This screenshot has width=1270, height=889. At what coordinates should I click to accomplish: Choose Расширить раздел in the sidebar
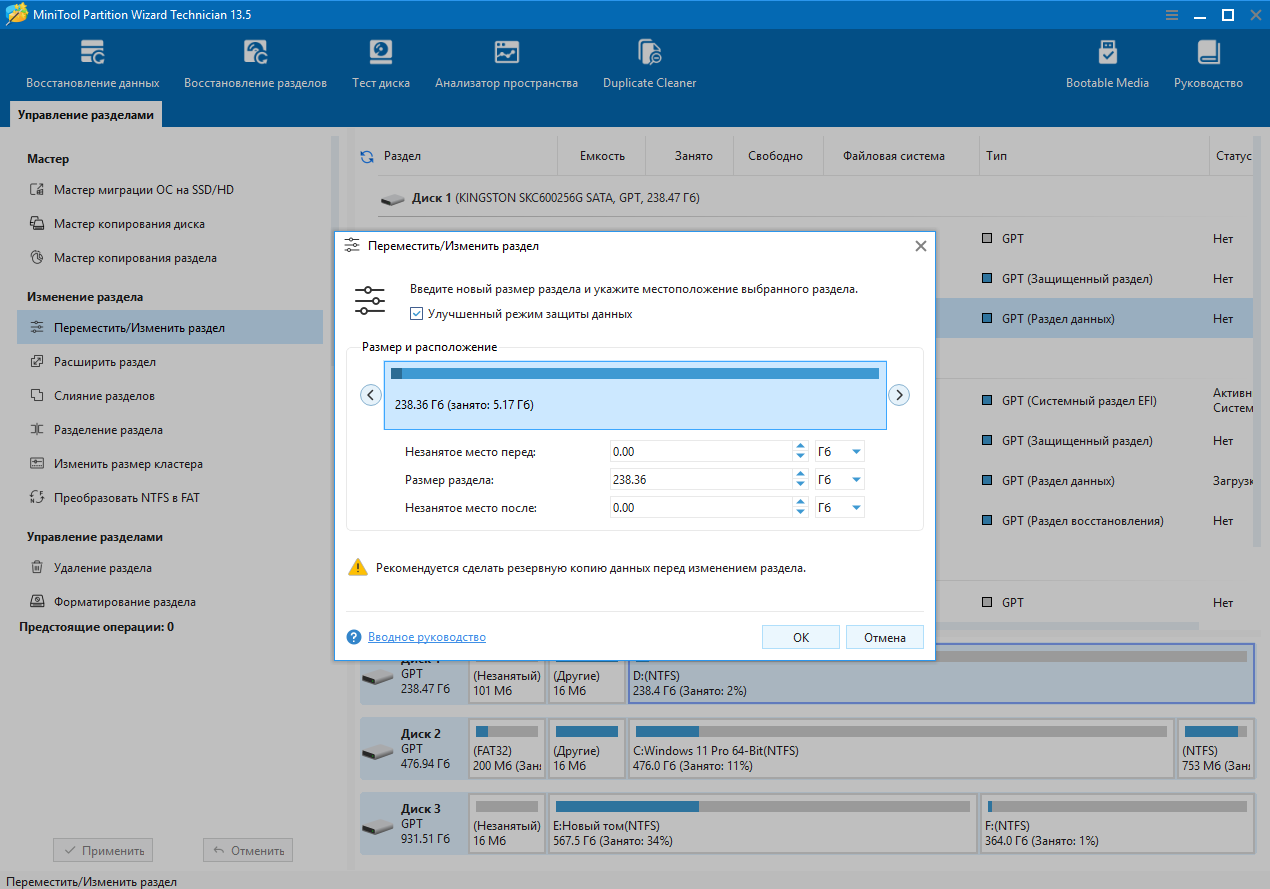(104, 362)
